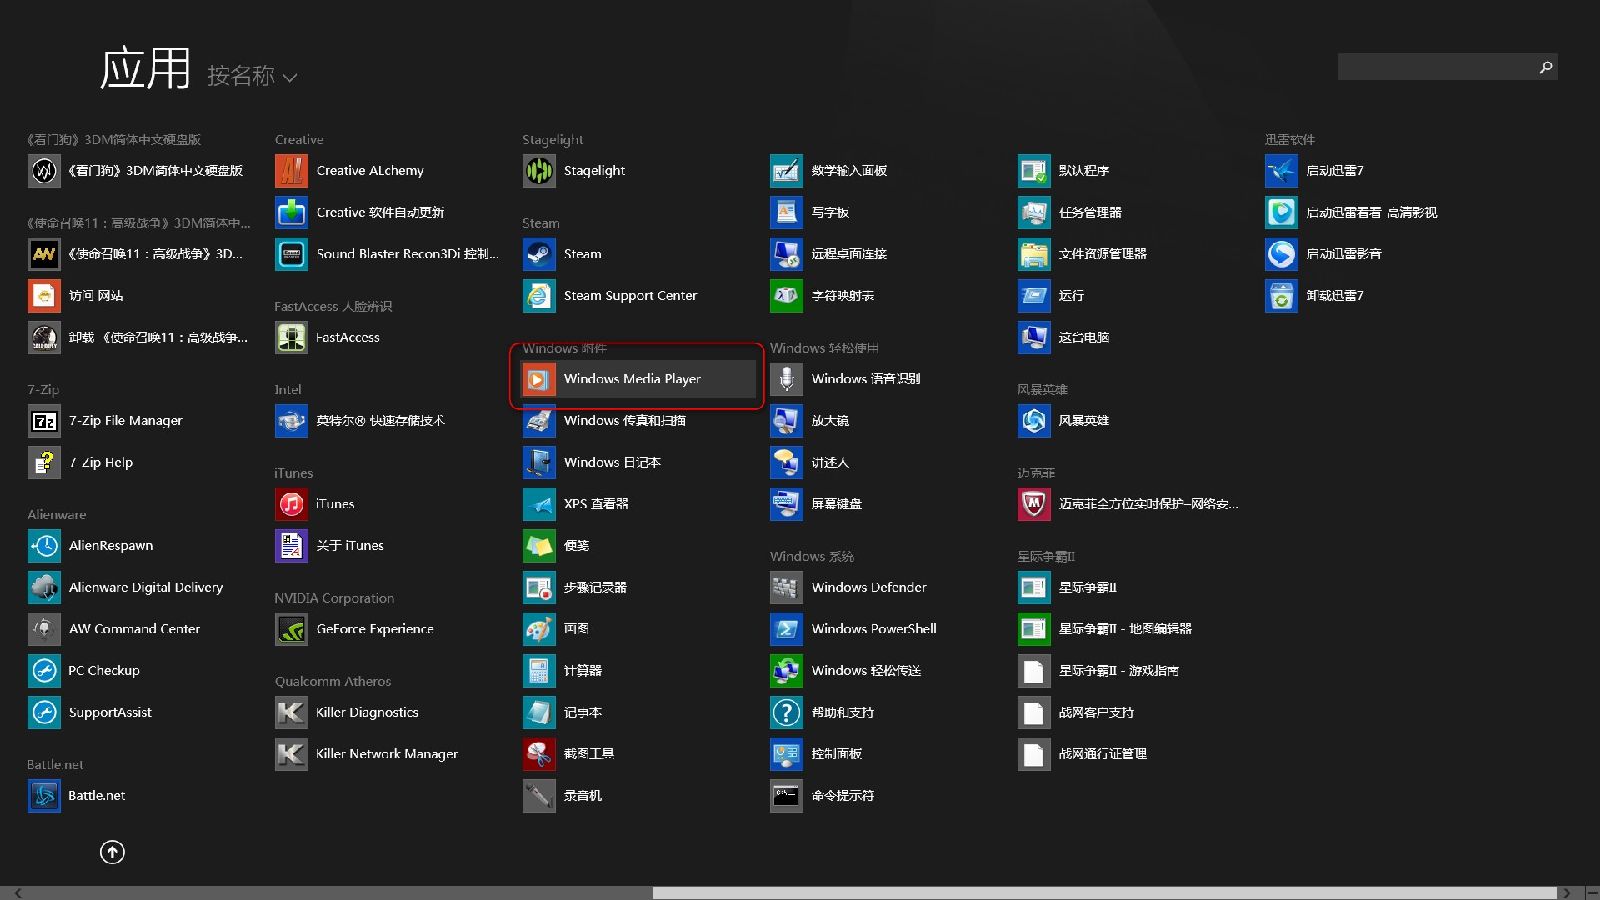
Task: Launch Battle.net
Action: click(77, 796)
